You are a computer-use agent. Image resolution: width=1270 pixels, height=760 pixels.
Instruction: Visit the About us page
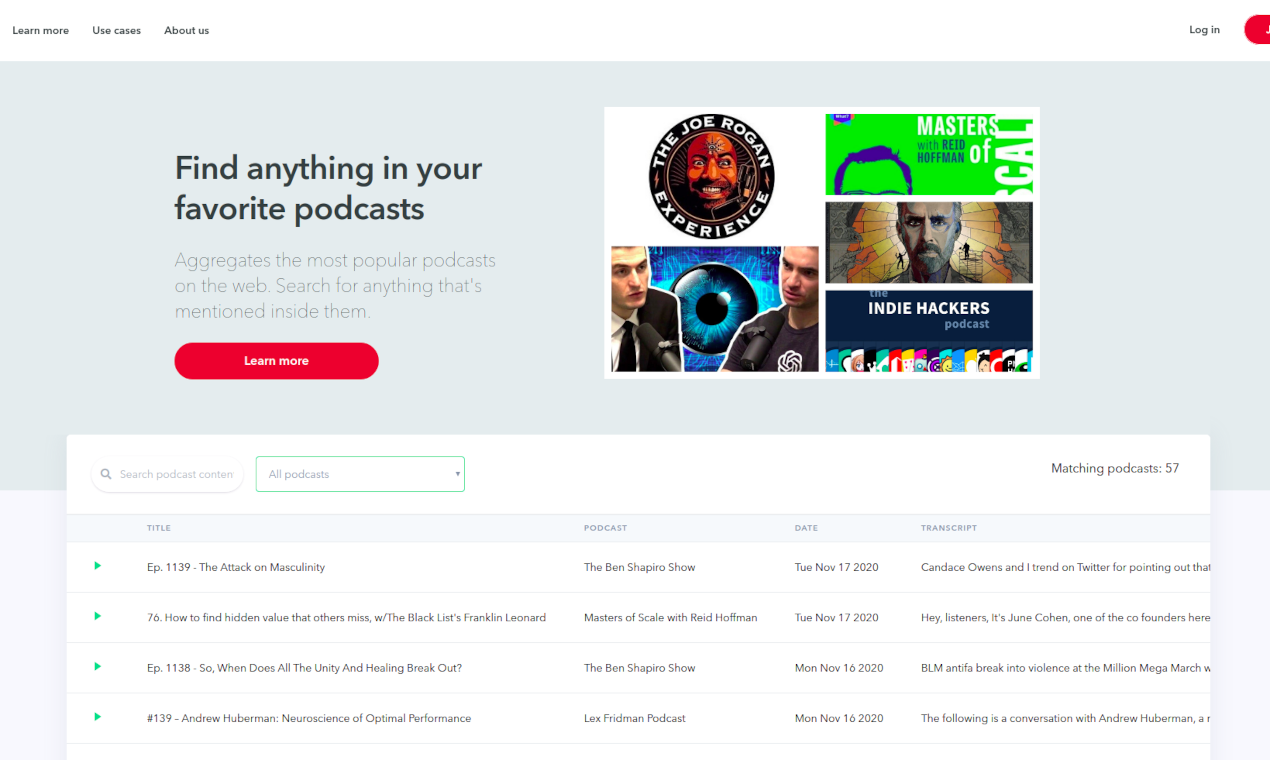(x=186, y=30)
